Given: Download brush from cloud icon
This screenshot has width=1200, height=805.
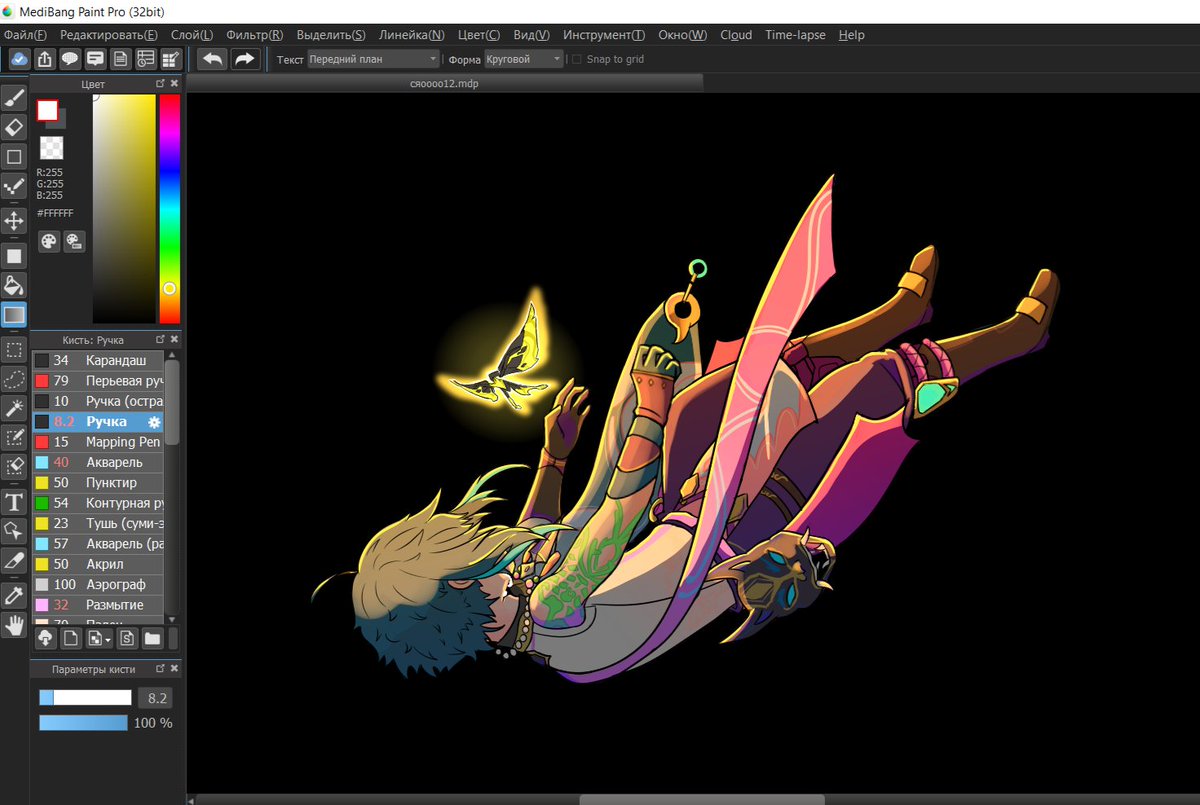Looking at the screenshot, I should (45, 638).
